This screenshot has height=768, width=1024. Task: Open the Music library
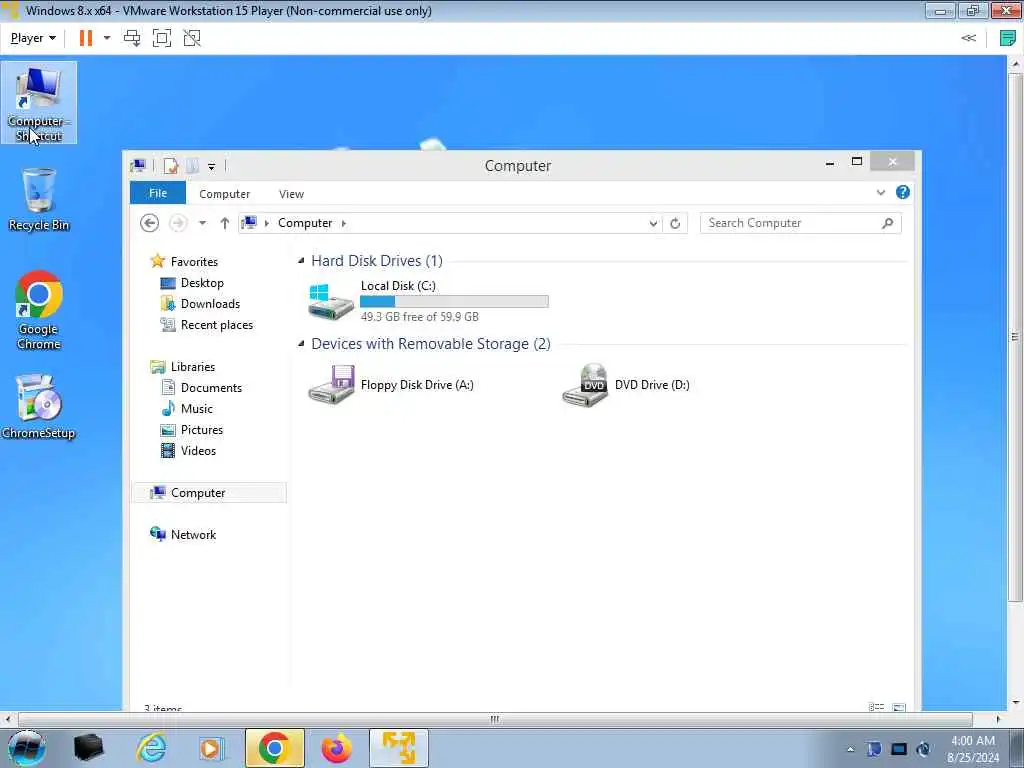[x=197, y=408]
